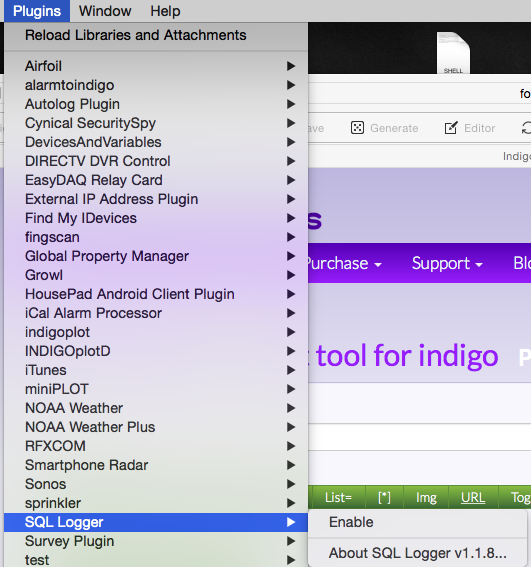531x567 pixels.
Task: Open HousePad Android Client Plugin submenu
Action: 156,294
